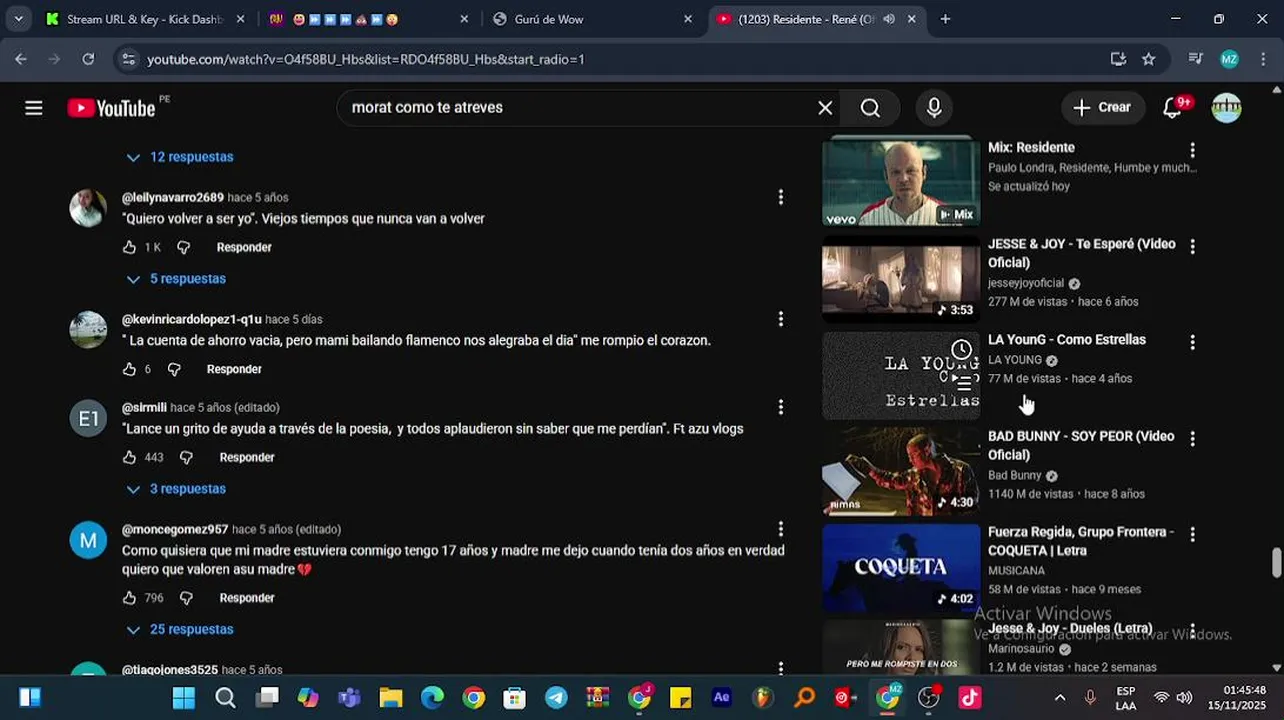
Task: Open options menu for @kevinricardolopez1-q1u comment
Action: tap(781, 319)
